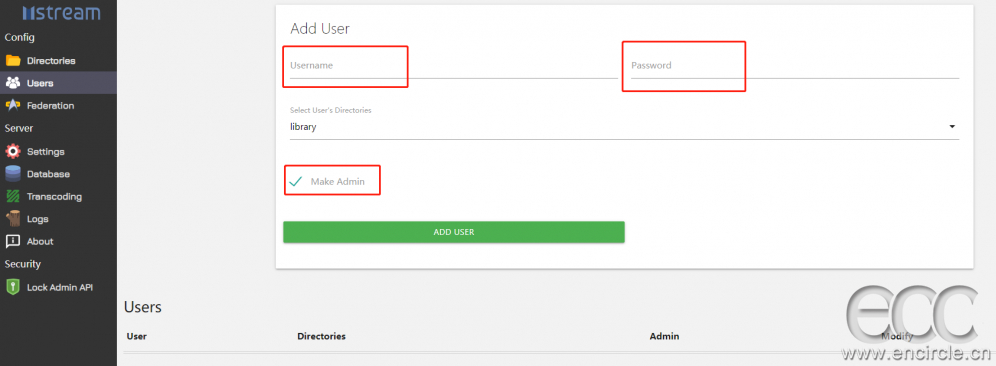
Task: Click the About info bubble icon
Action: 13,241
